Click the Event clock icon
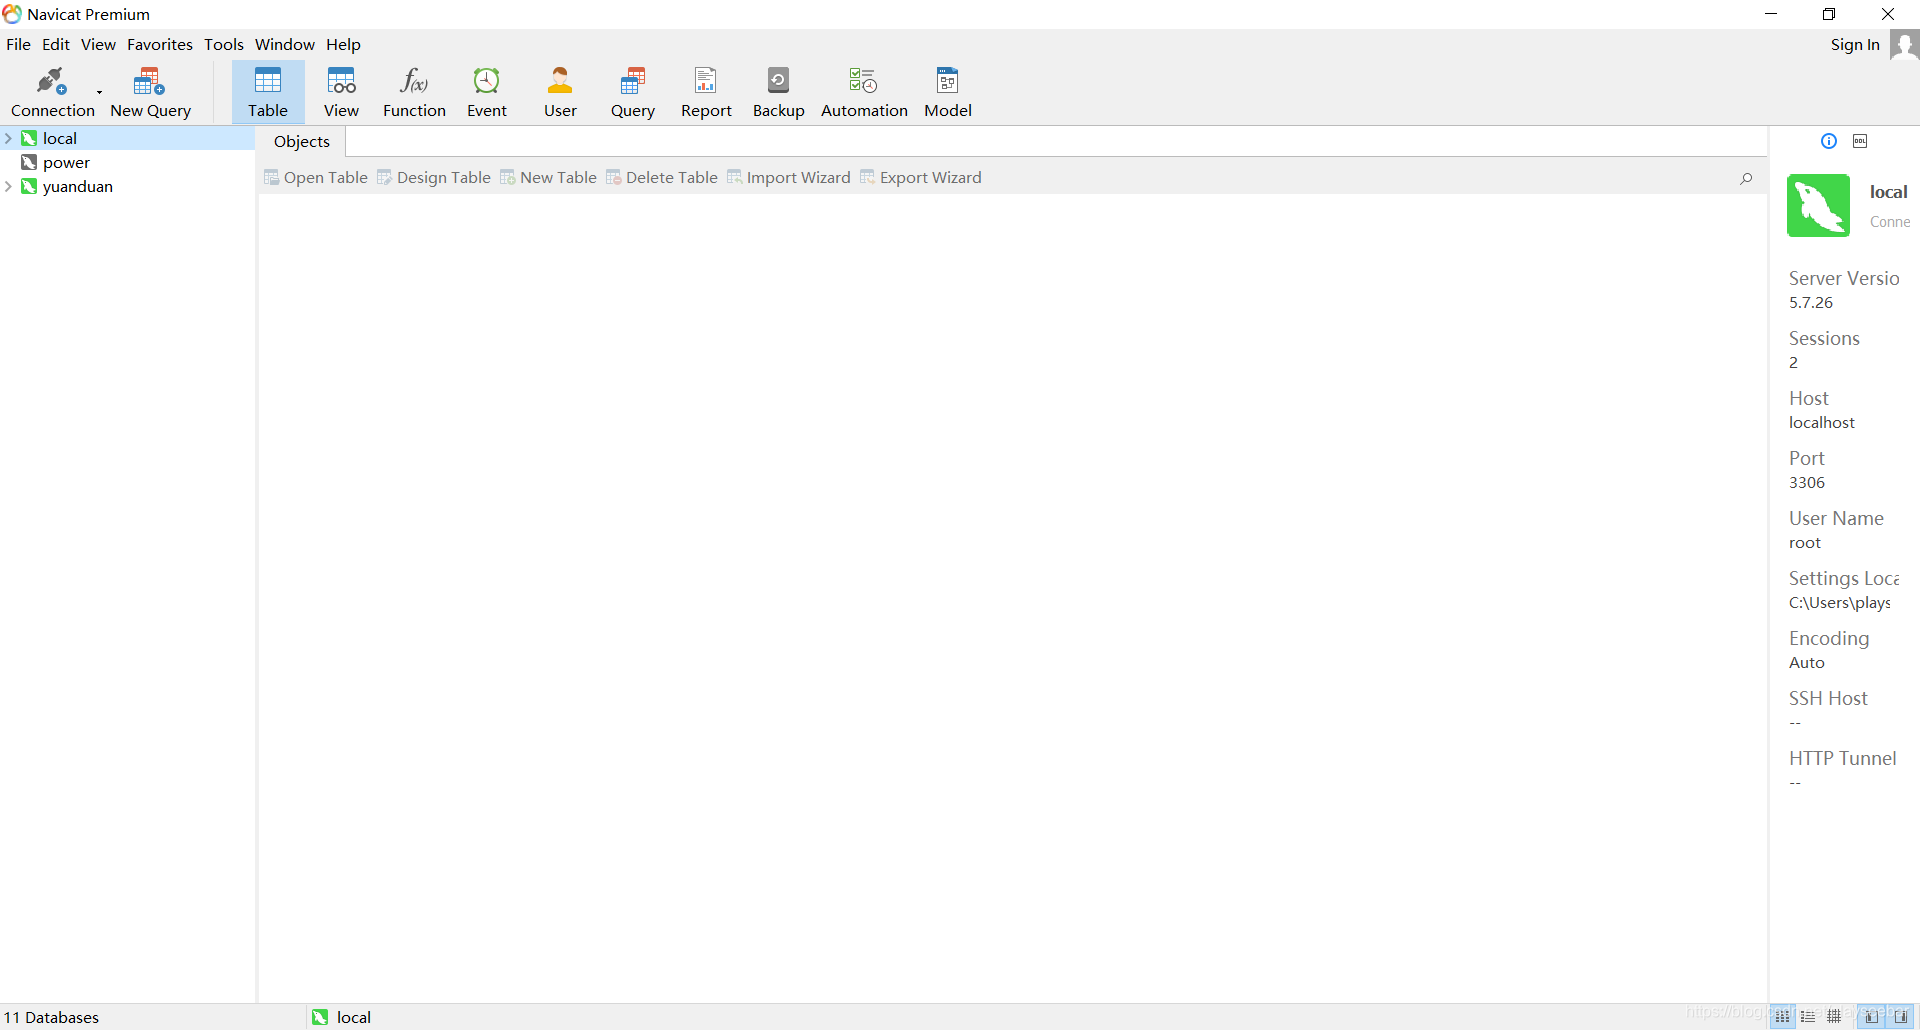This screenshot has width=1920, height=1030. [x=487, y=92]
